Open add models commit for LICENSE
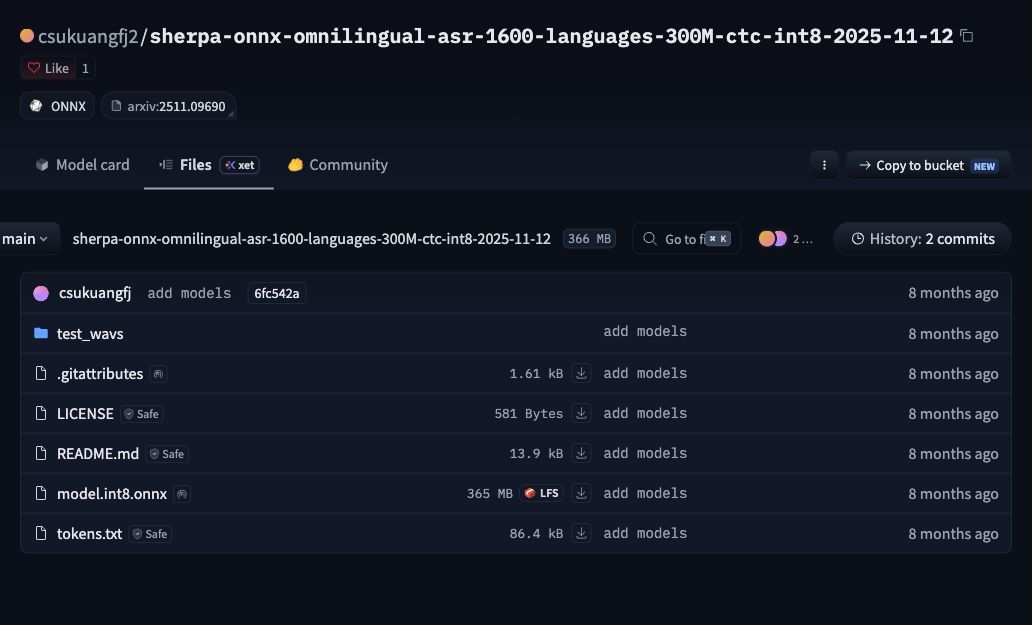This screenshot has height=625, width=1032. (x=645, y=413)
